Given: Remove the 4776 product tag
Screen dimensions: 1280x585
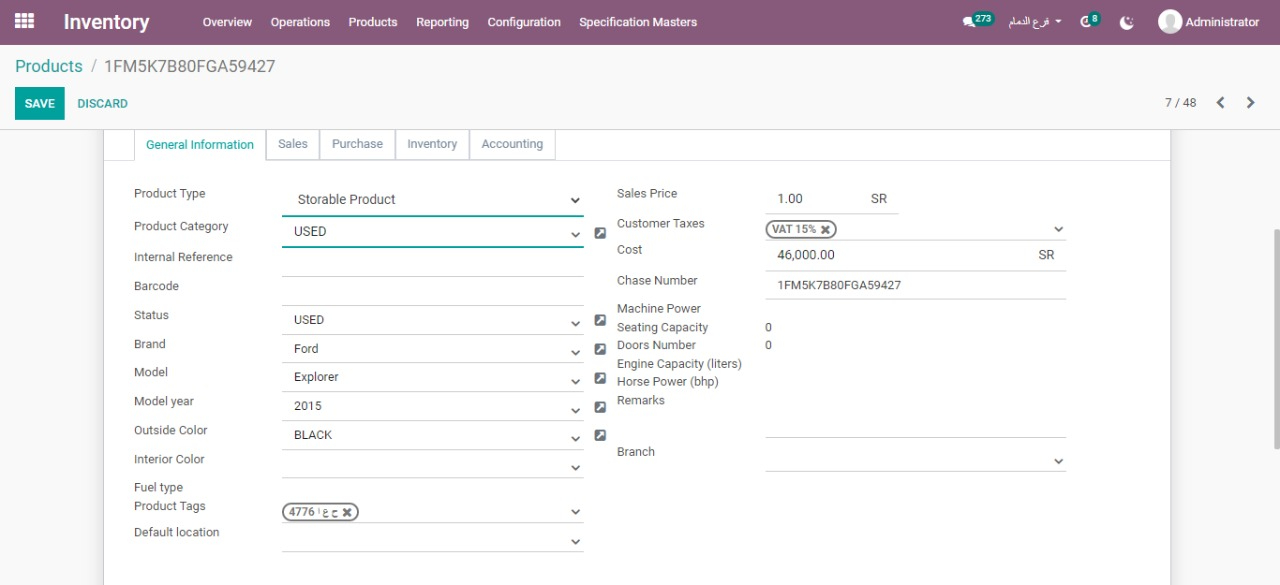Looking at the screenshot, I should click(x=347, y=512).
